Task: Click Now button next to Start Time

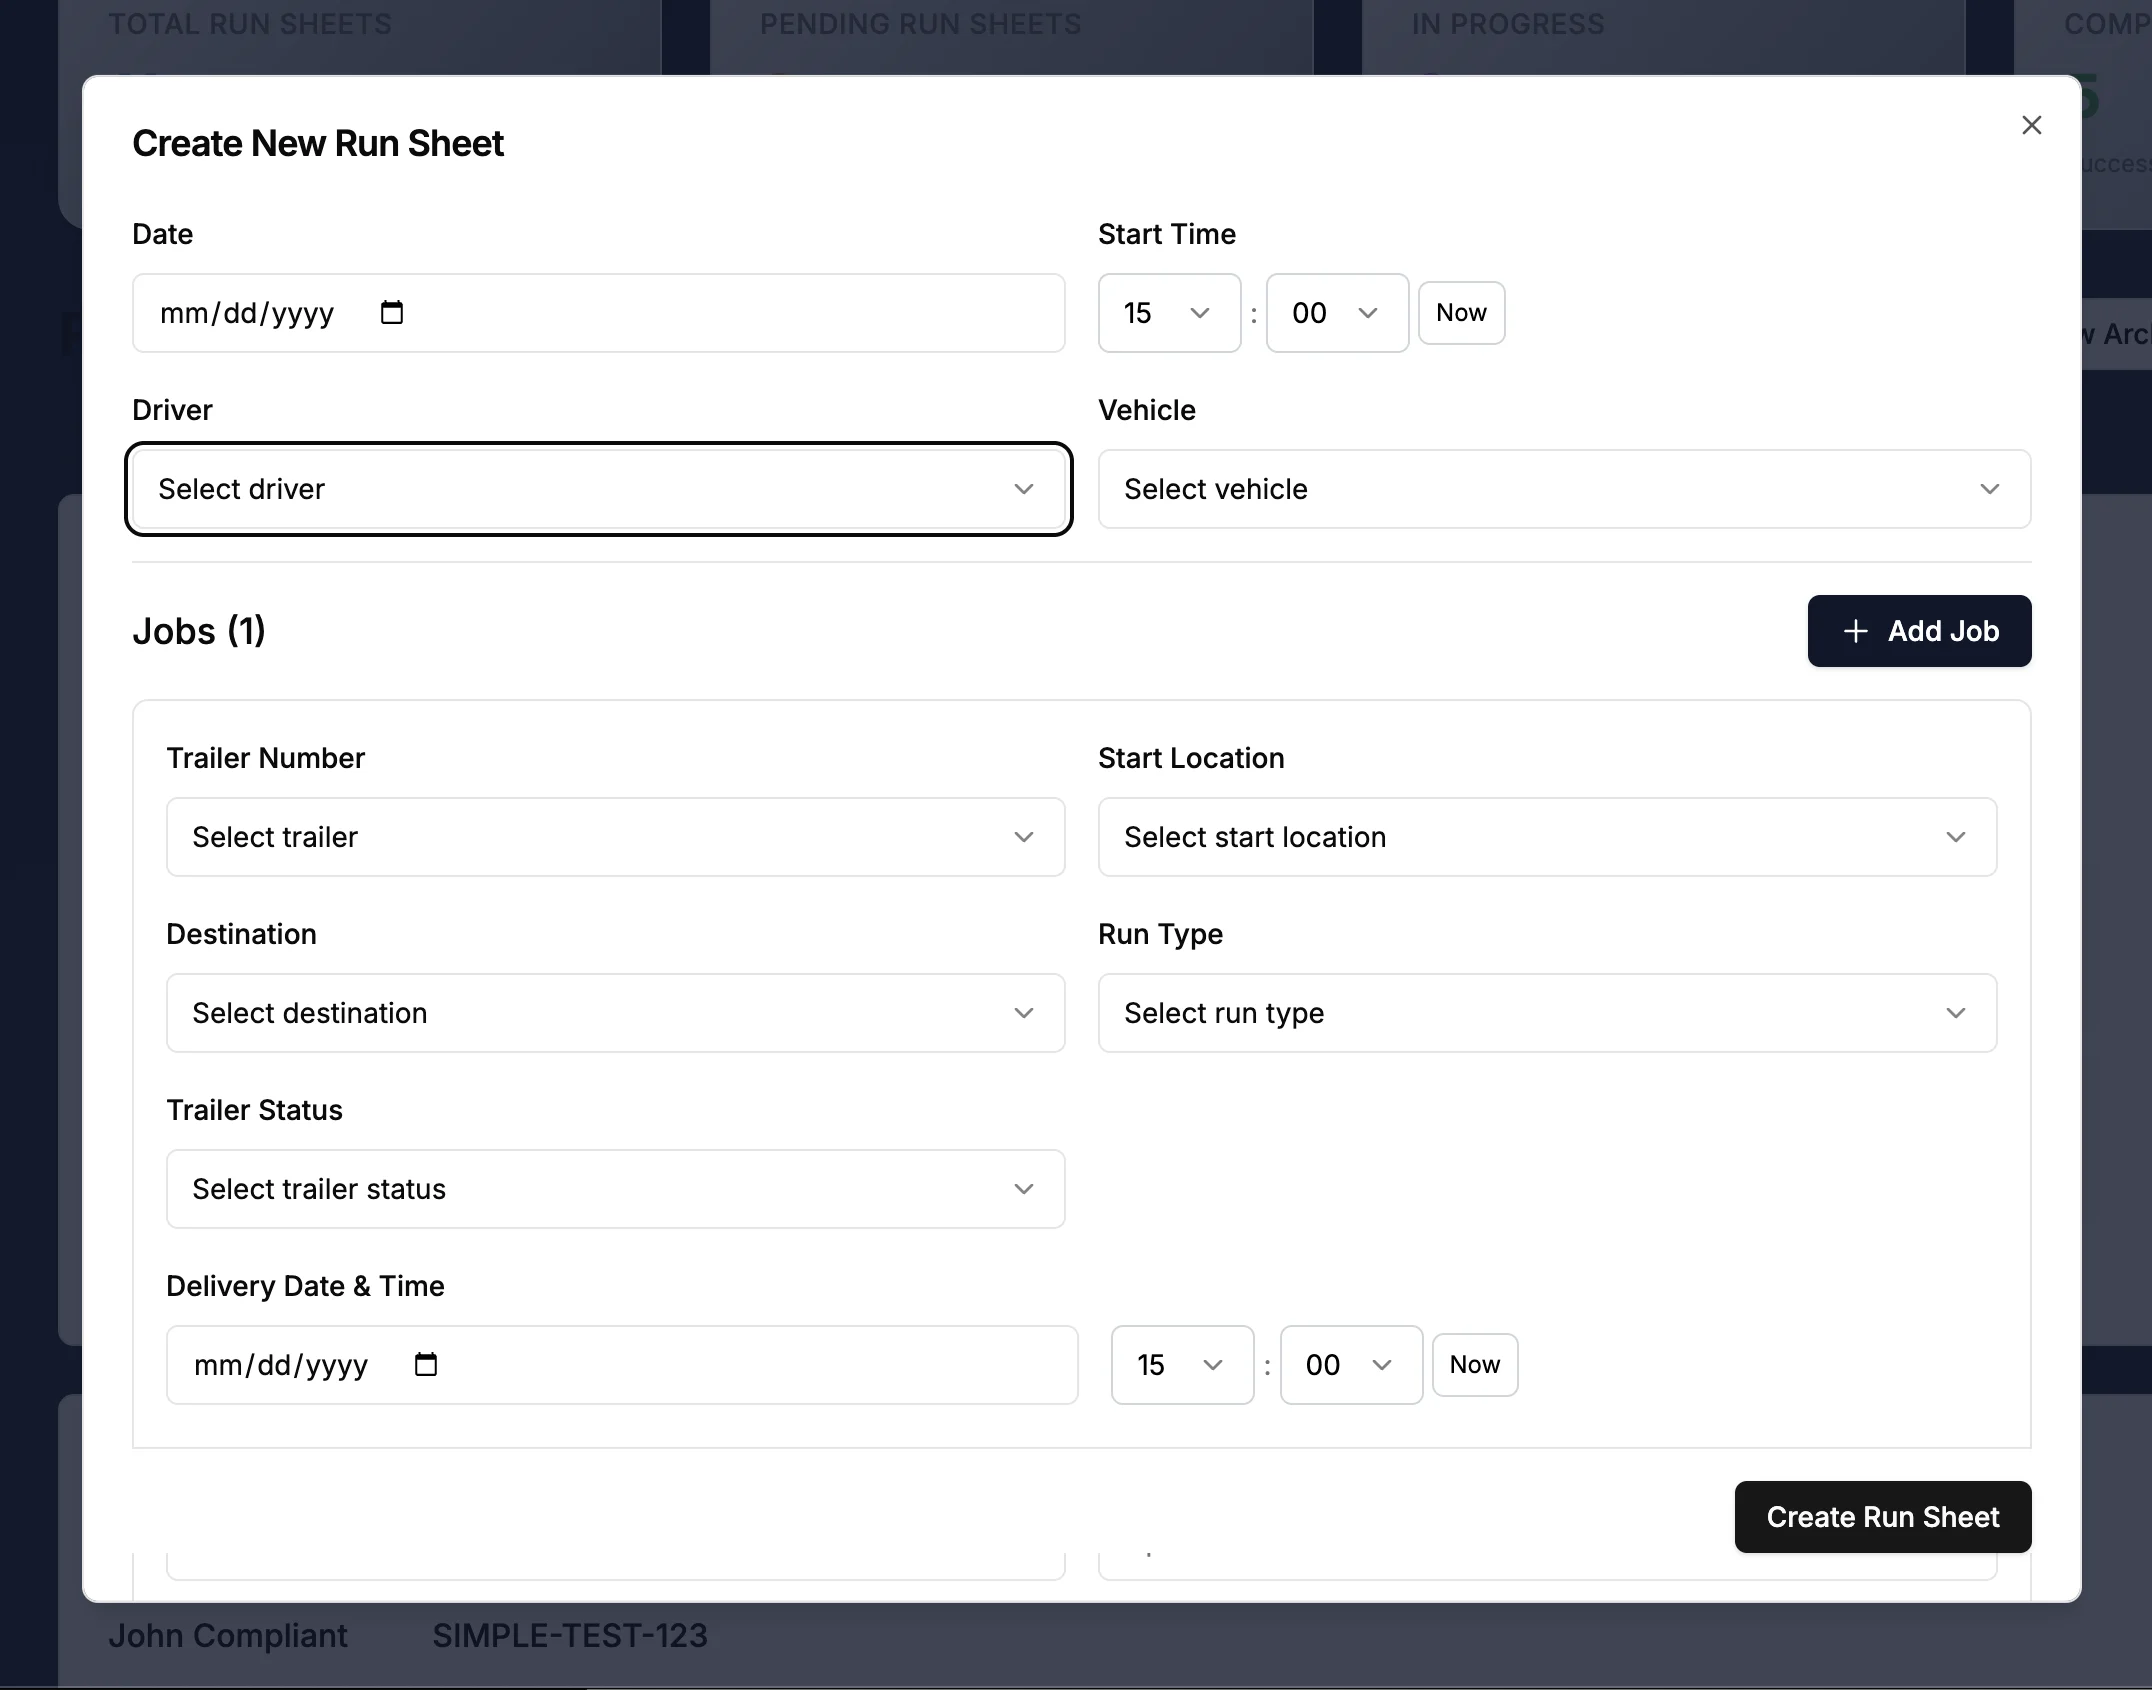Action: click(1461, 313)
